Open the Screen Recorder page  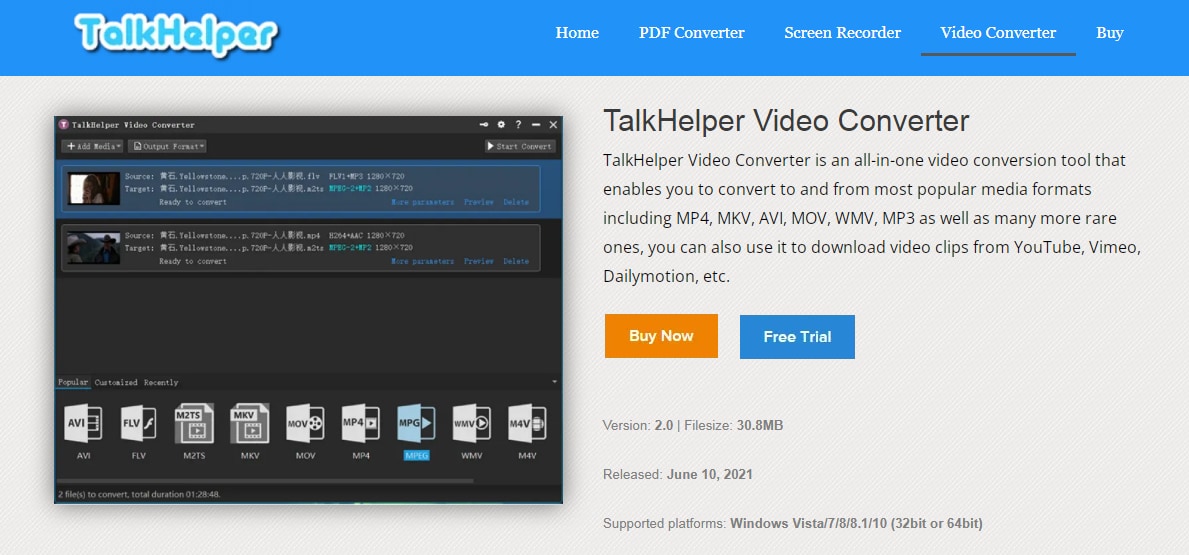coord(842,33)
